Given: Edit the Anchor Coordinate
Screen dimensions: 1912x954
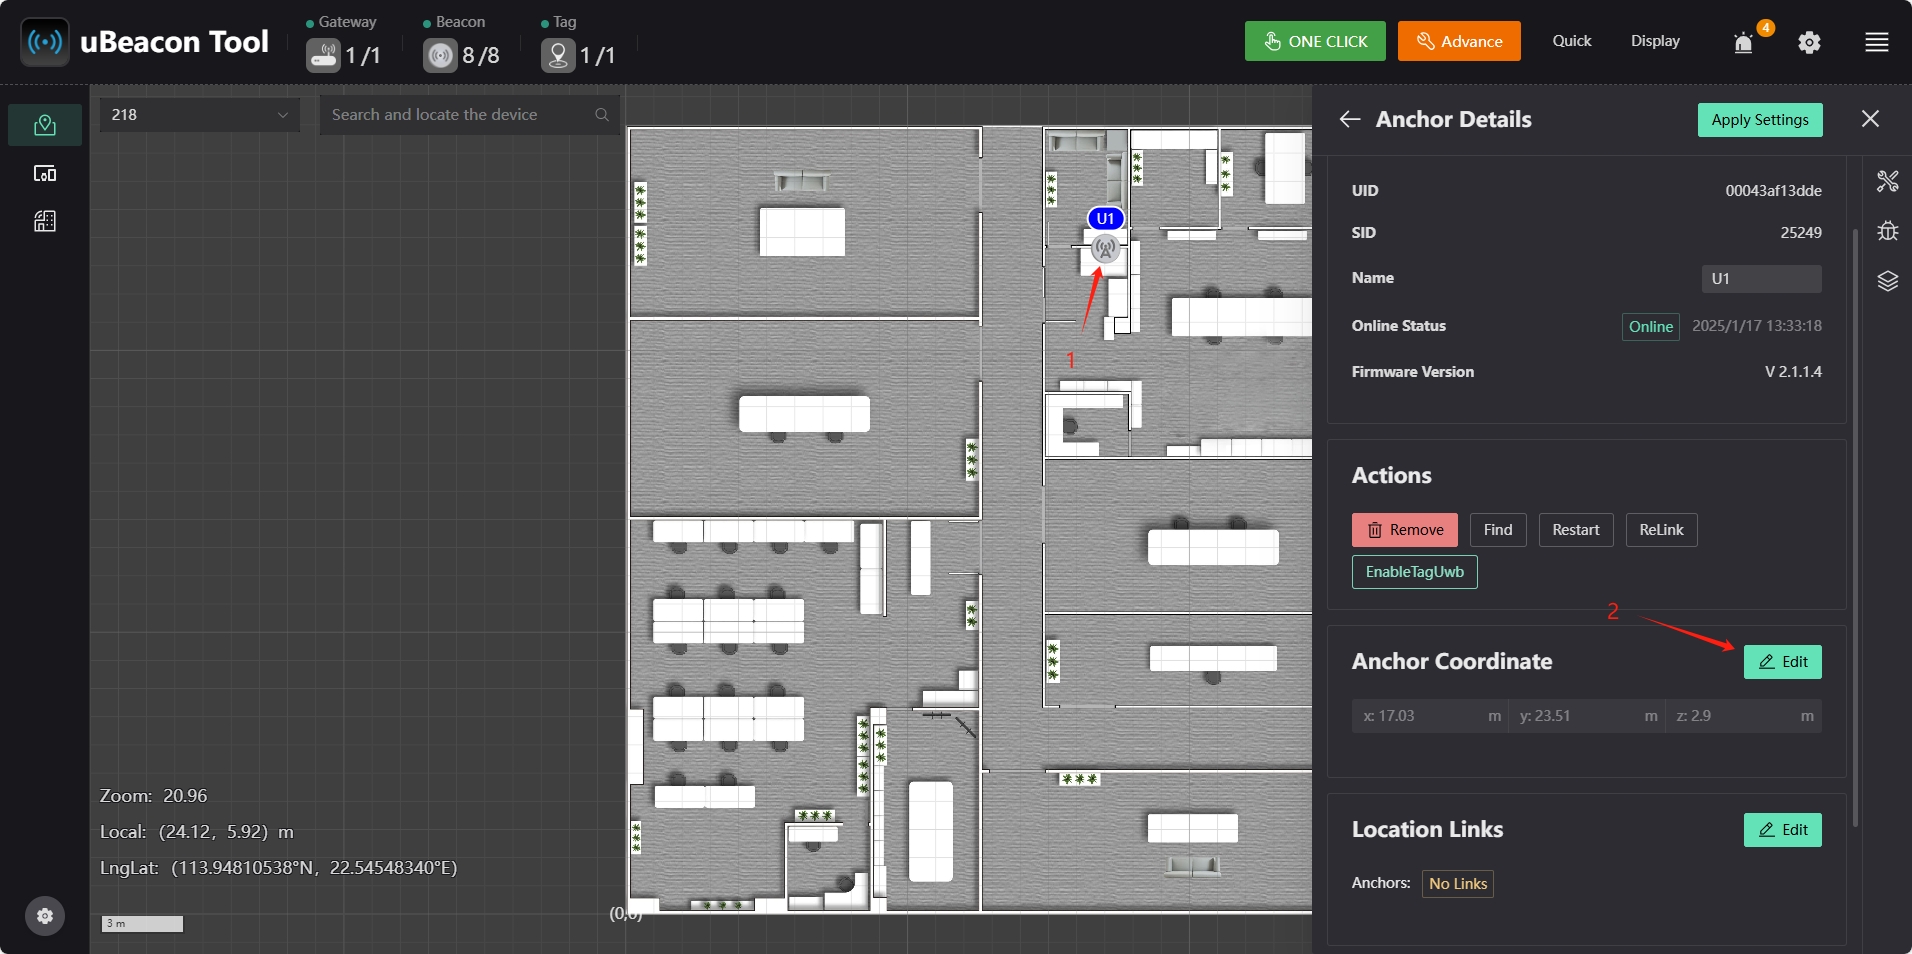Looking at the screenshot, I should coord(1783,662).
